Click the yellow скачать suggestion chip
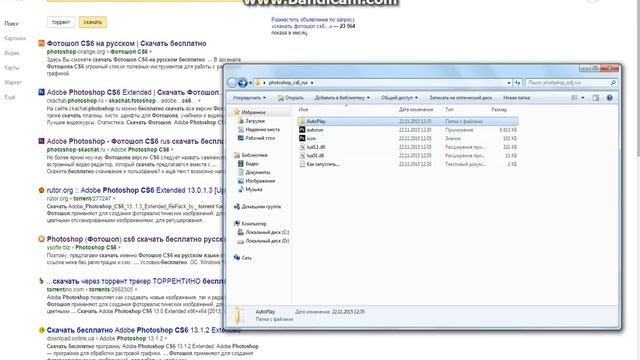Screen dimensions: 640x360 click(x=93, y=22)
